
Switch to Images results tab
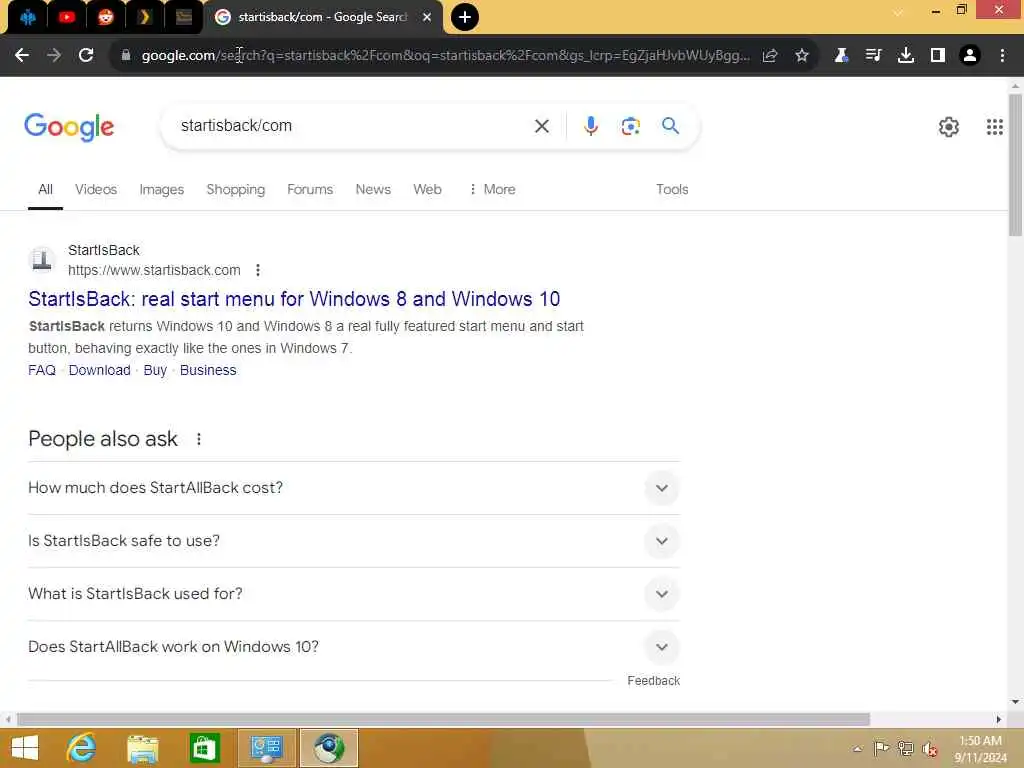[x=161, y=189]
